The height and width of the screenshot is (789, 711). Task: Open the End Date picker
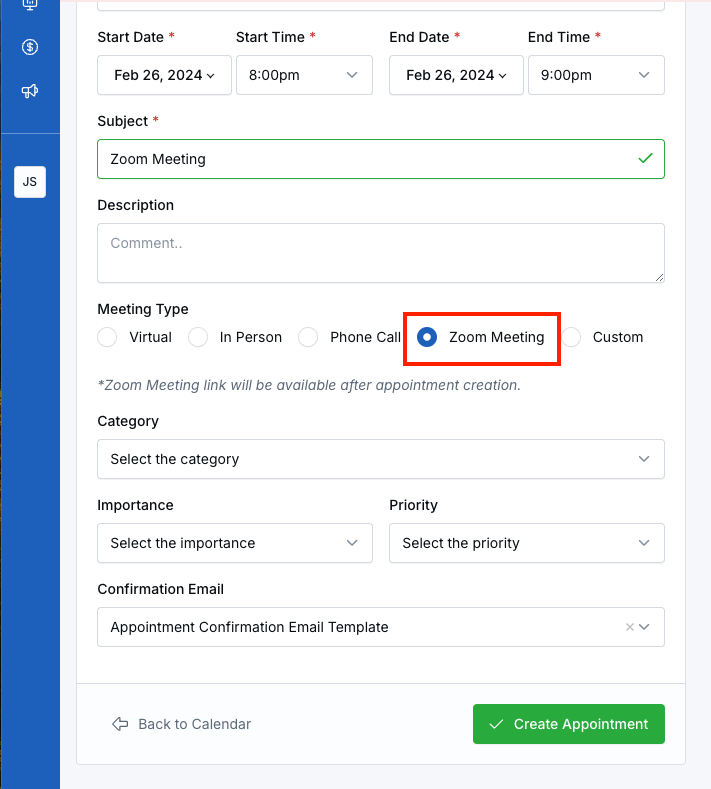[456, 75]
